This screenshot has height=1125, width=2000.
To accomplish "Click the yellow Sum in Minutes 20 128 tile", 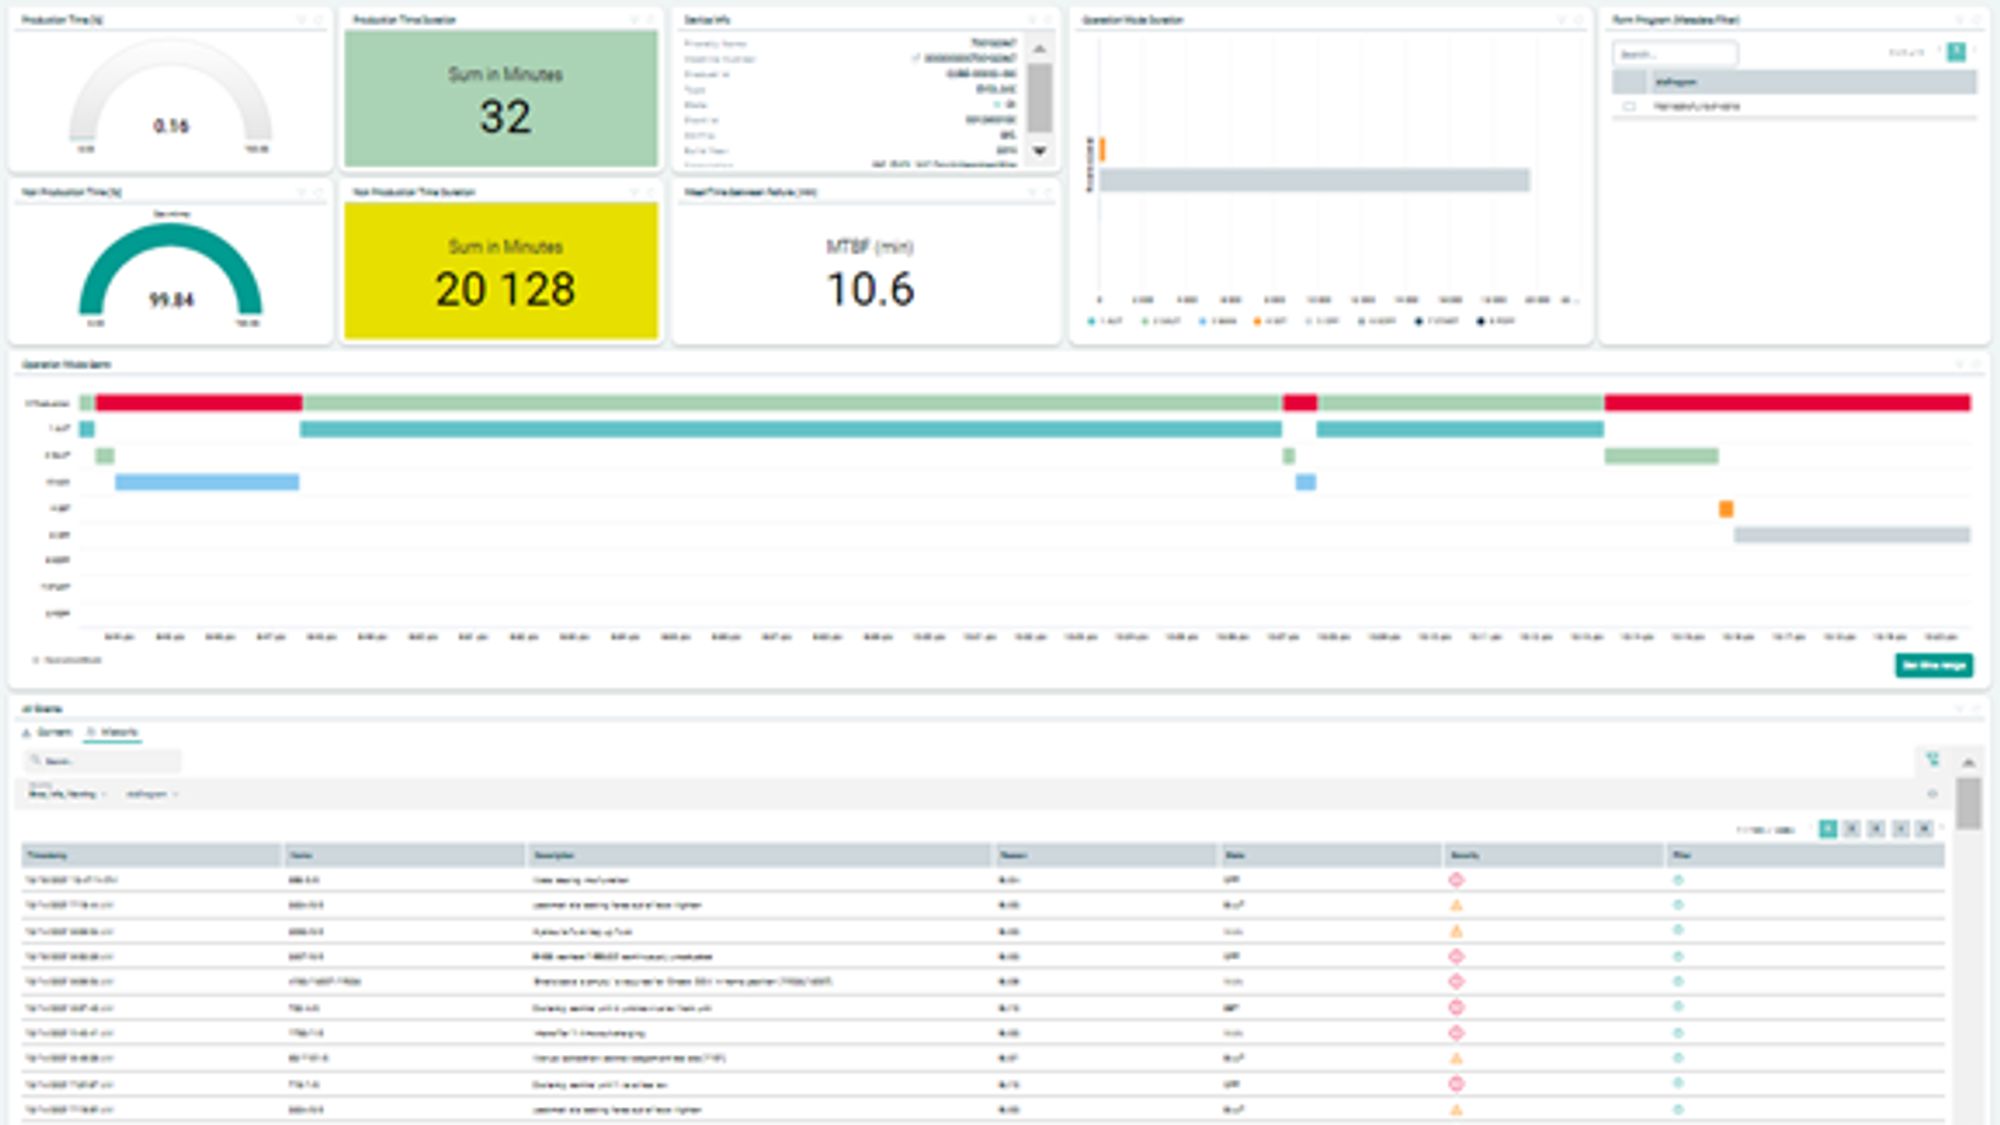I will 501,271.
